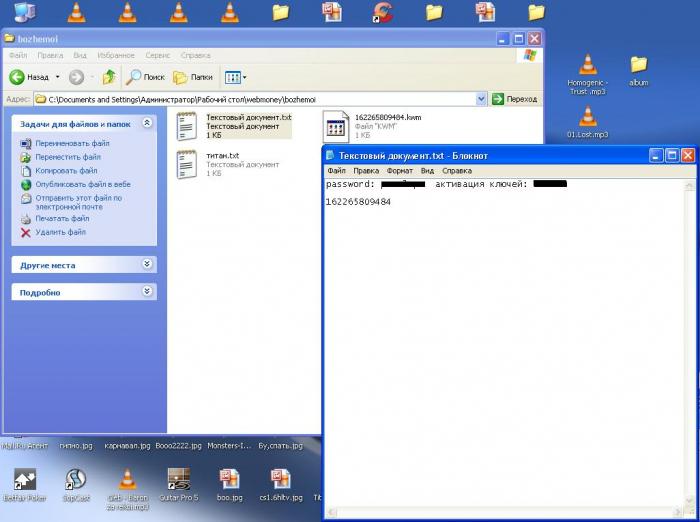Expand the address bar dropdown

[x=481, y=99]
